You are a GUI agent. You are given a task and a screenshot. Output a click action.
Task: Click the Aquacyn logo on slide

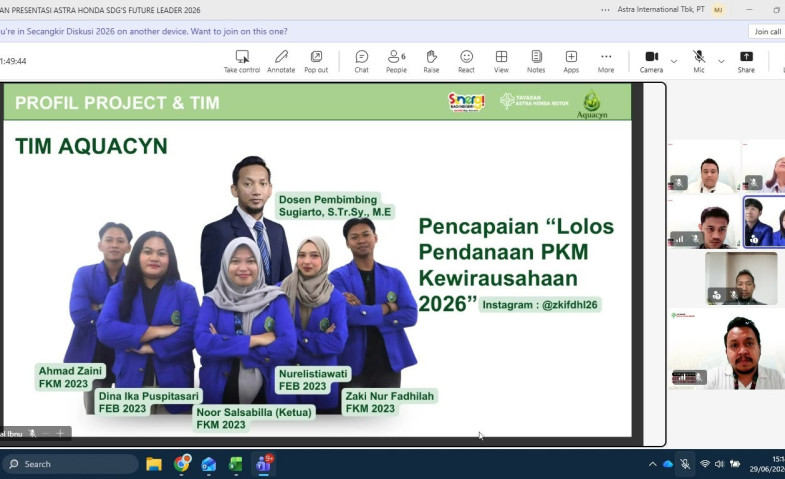(x=592, y=105)
